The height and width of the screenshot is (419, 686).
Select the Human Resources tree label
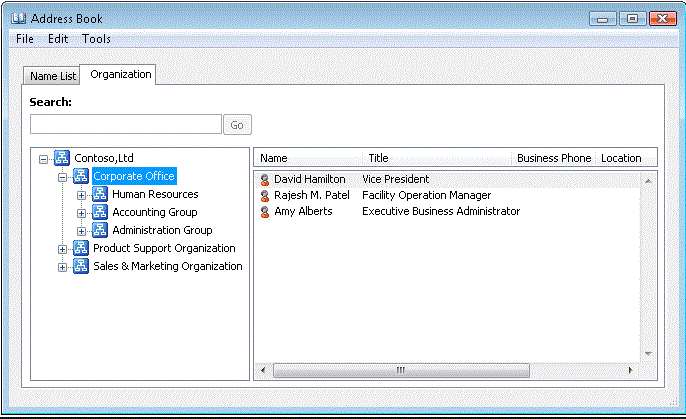(x=155, y=194)
